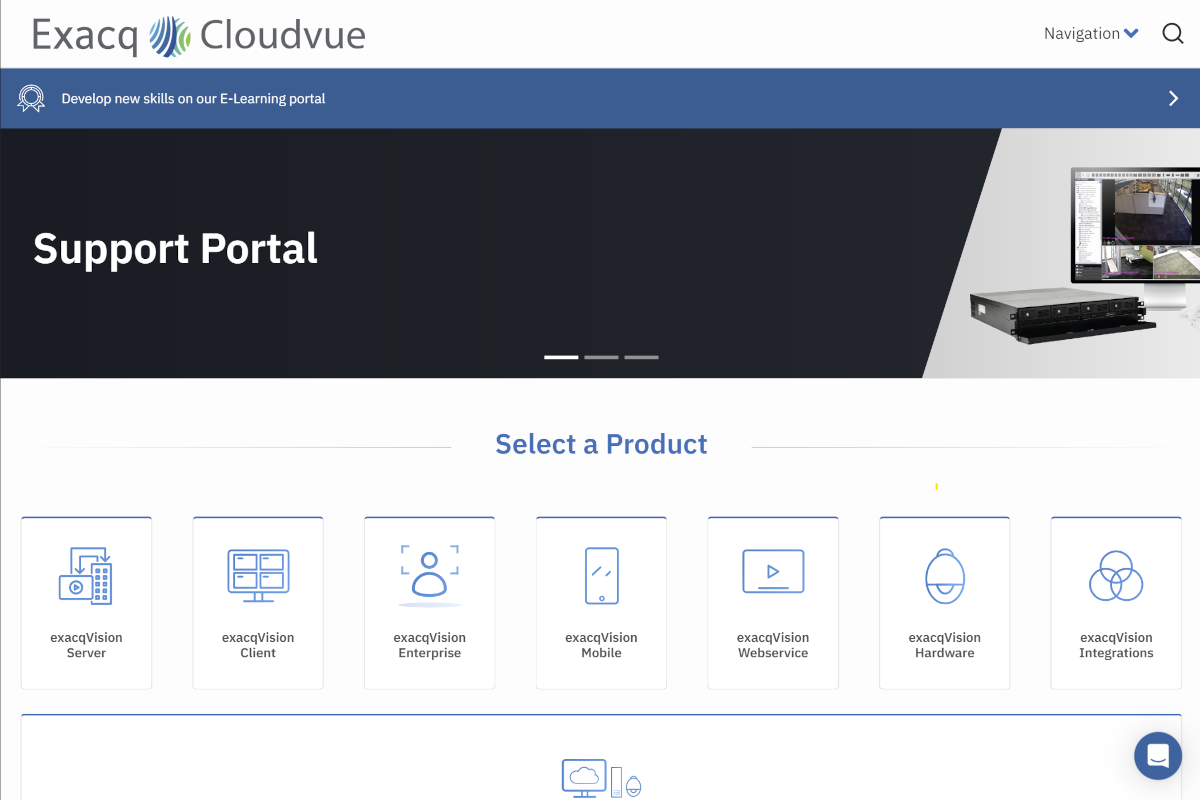Image resolution: width=1200 pixels, height=800 pixels.
Task: Open the search magnifier icon
Action: click(x=1173, y=33)
